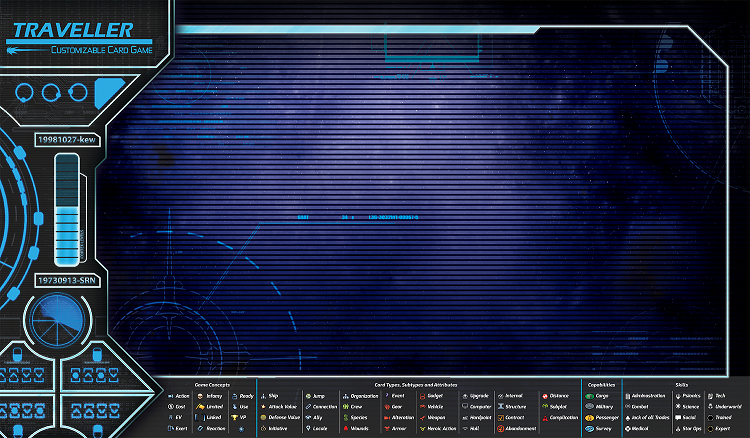Click the Card Types, Subtypes and Attributes heading
The width and height of the screenshot is (750, 438).
(x=416, y=385)
